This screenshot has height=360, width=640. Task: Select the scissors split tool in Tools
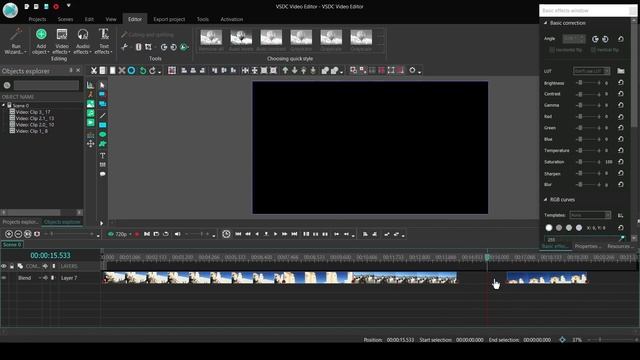point(124,47)
